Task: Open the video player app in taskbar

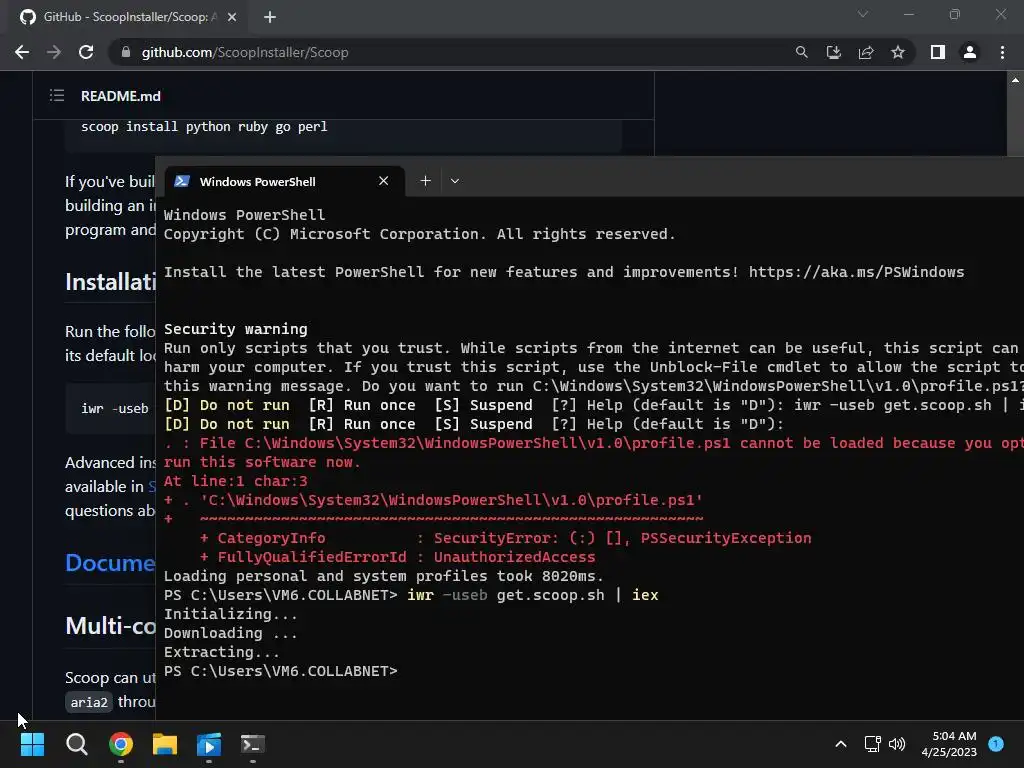Action: [209, 744]
